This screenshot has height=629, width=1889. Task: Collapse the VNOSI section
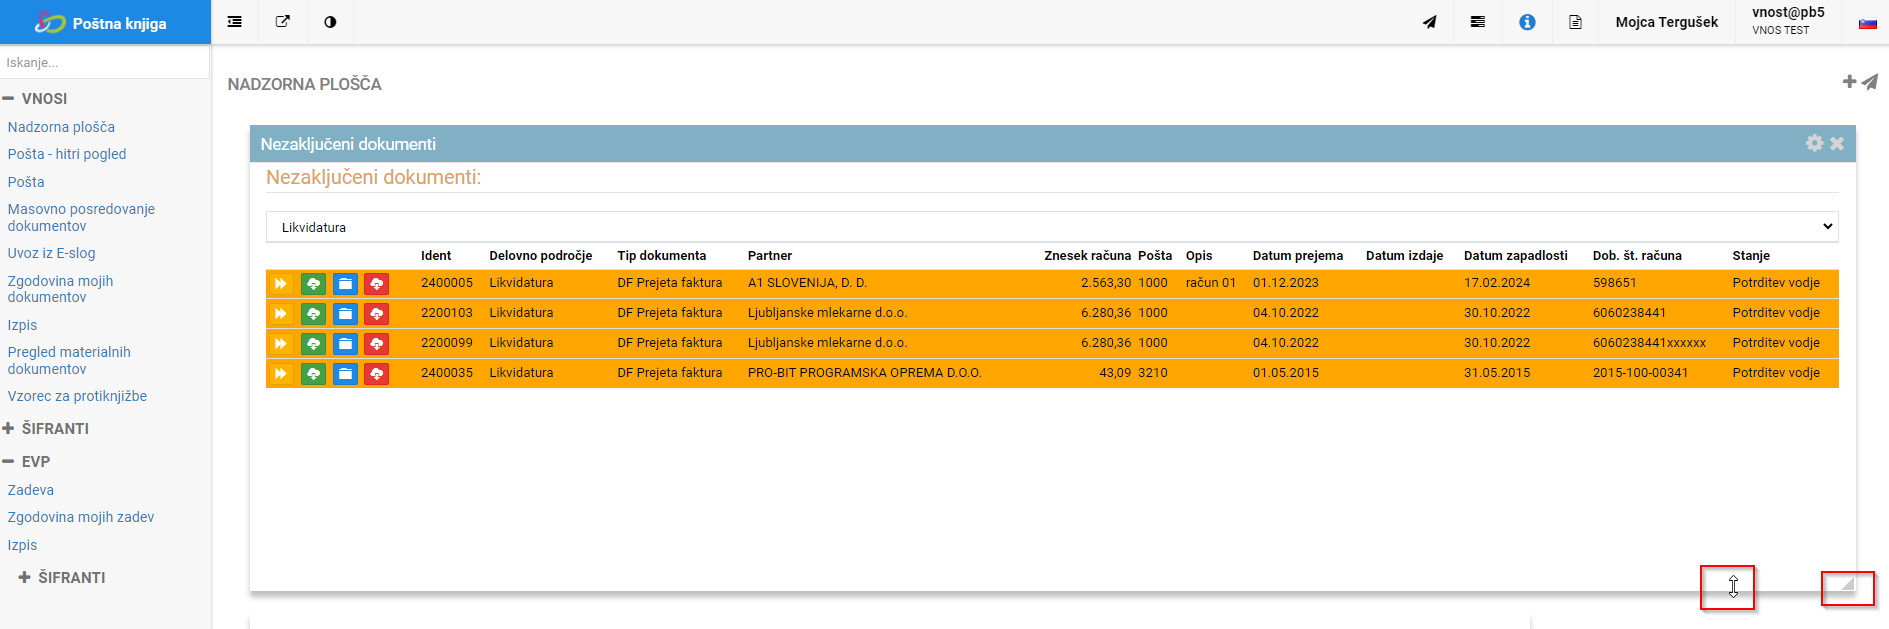pyautogui.click(x=35, y=98)
